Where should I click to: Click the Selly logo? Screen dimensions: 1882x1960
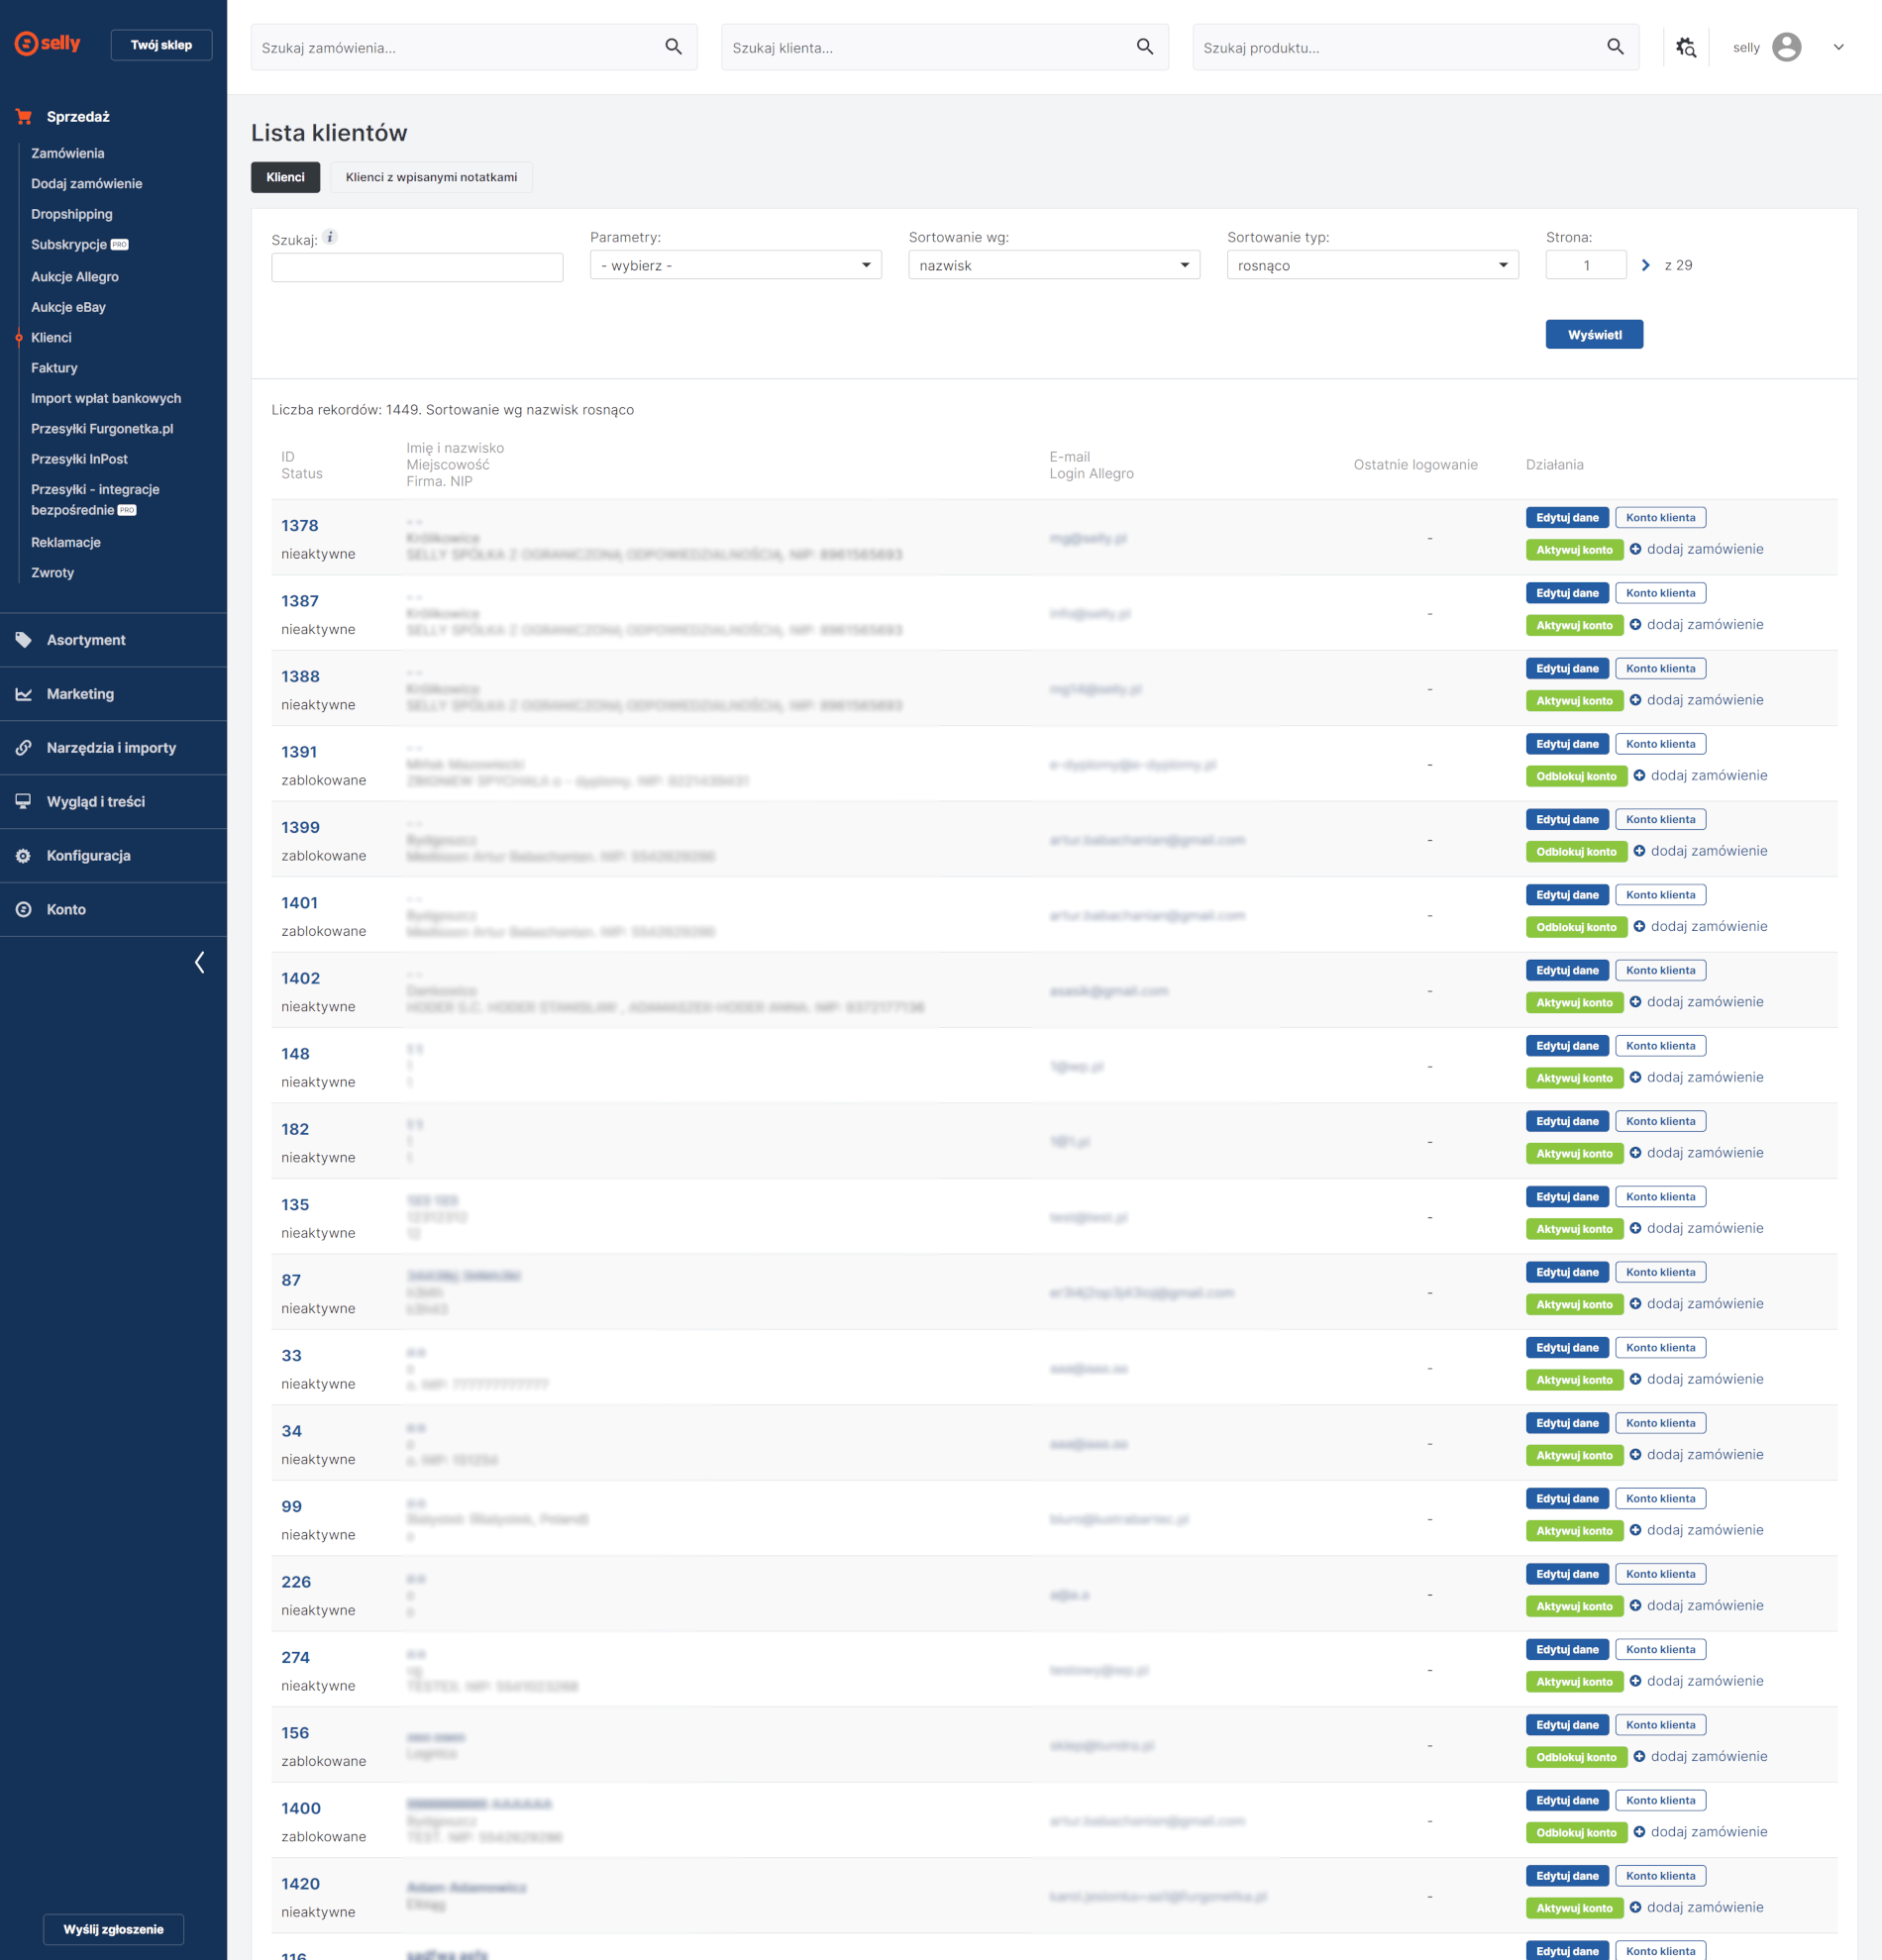coord(47,44)
